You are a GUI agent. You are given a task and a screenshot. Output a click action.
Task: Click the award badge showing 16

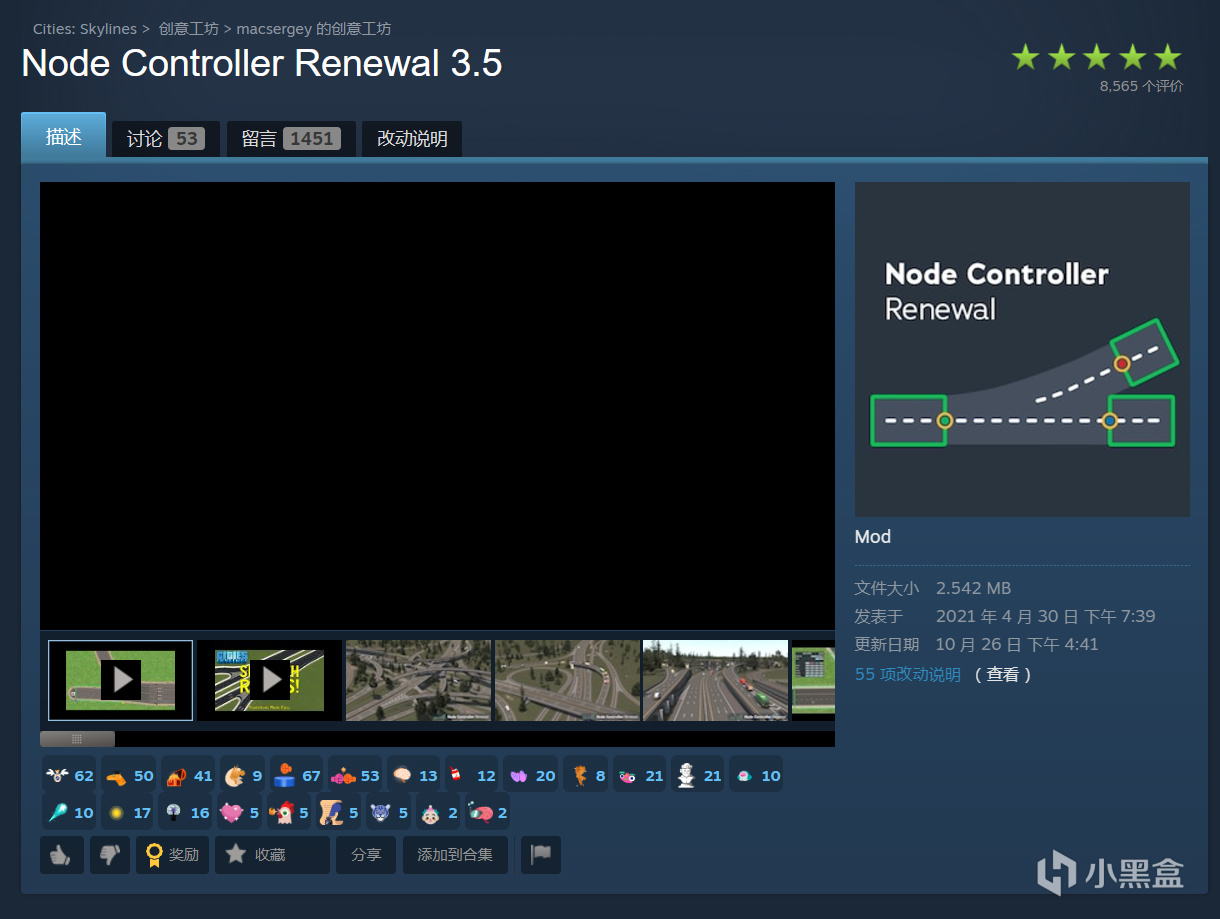click(x=187, y=812)
